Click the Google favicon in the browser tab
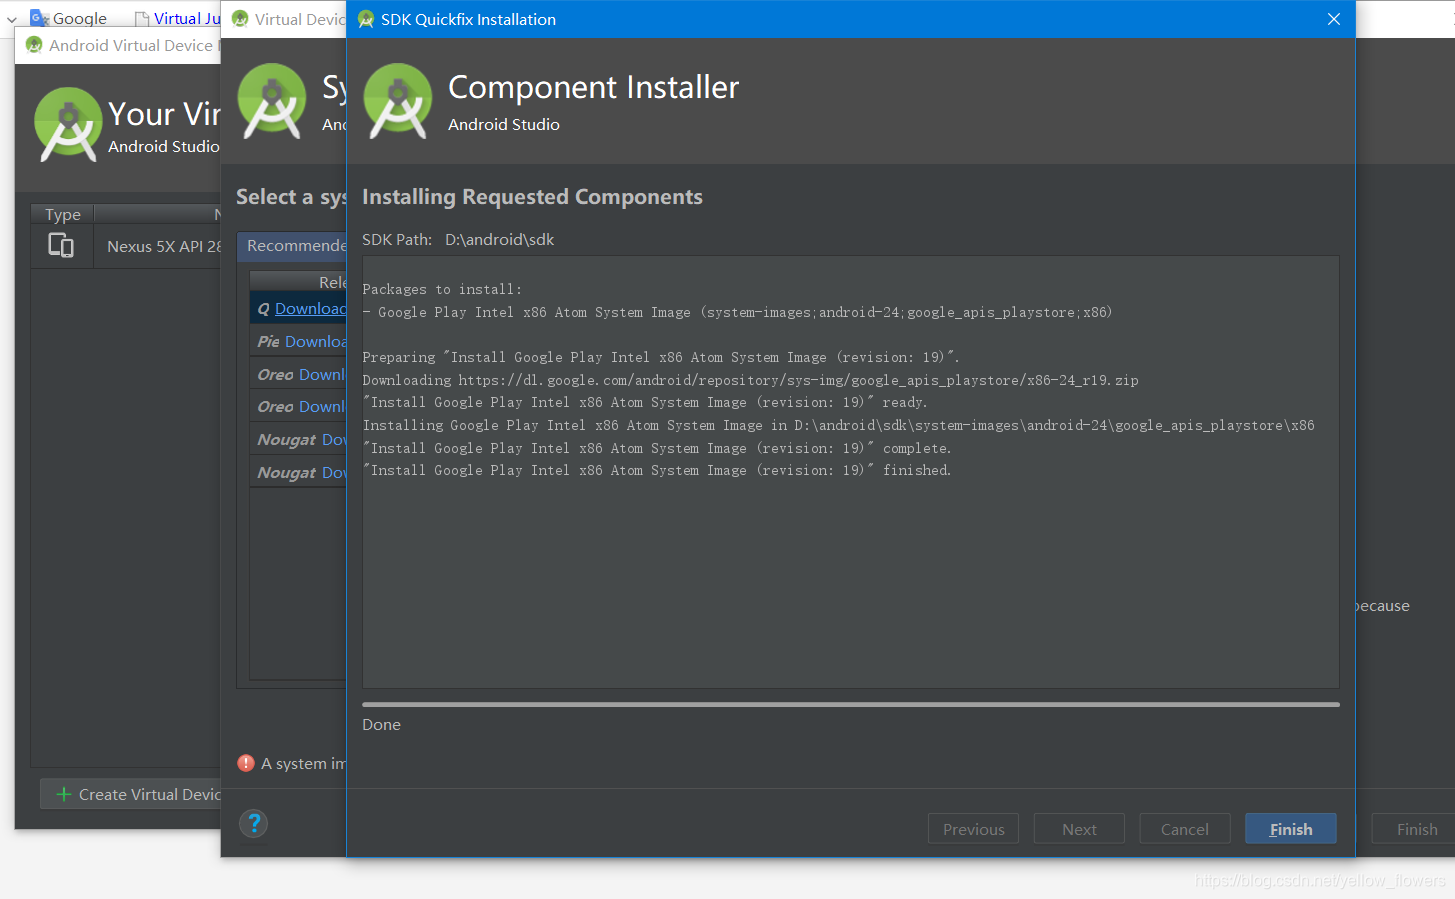1455x899 pixels. click(38, 17)
